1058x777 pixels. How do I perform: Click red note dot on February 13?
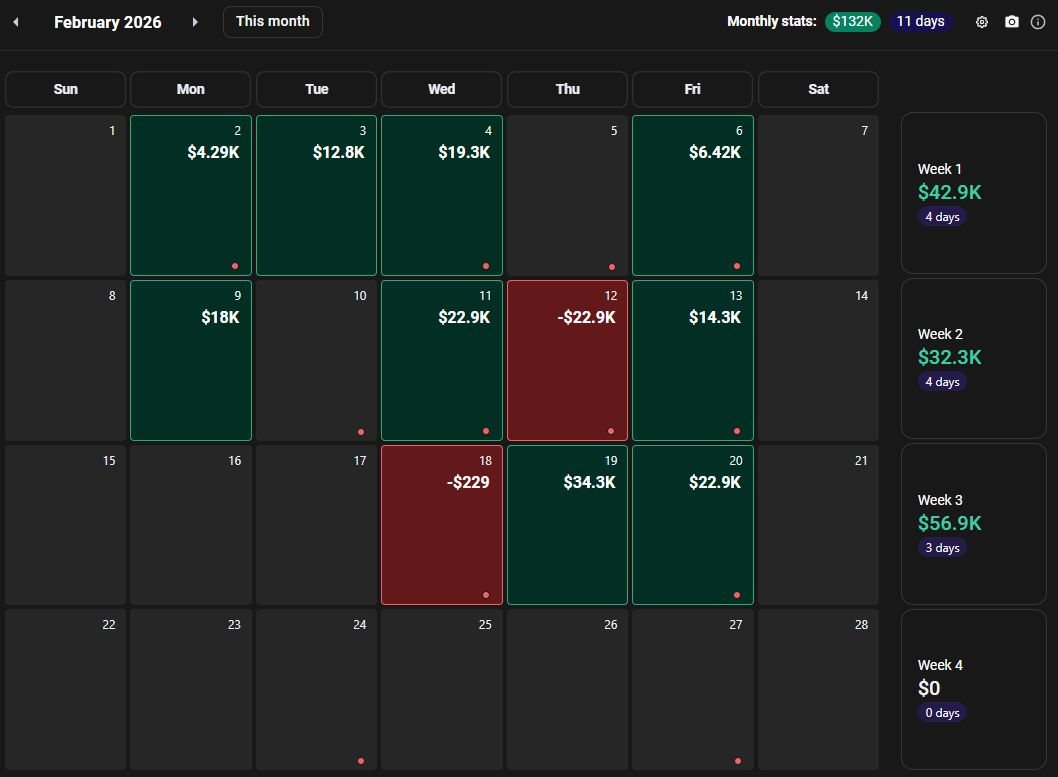(x=737, y=431)
